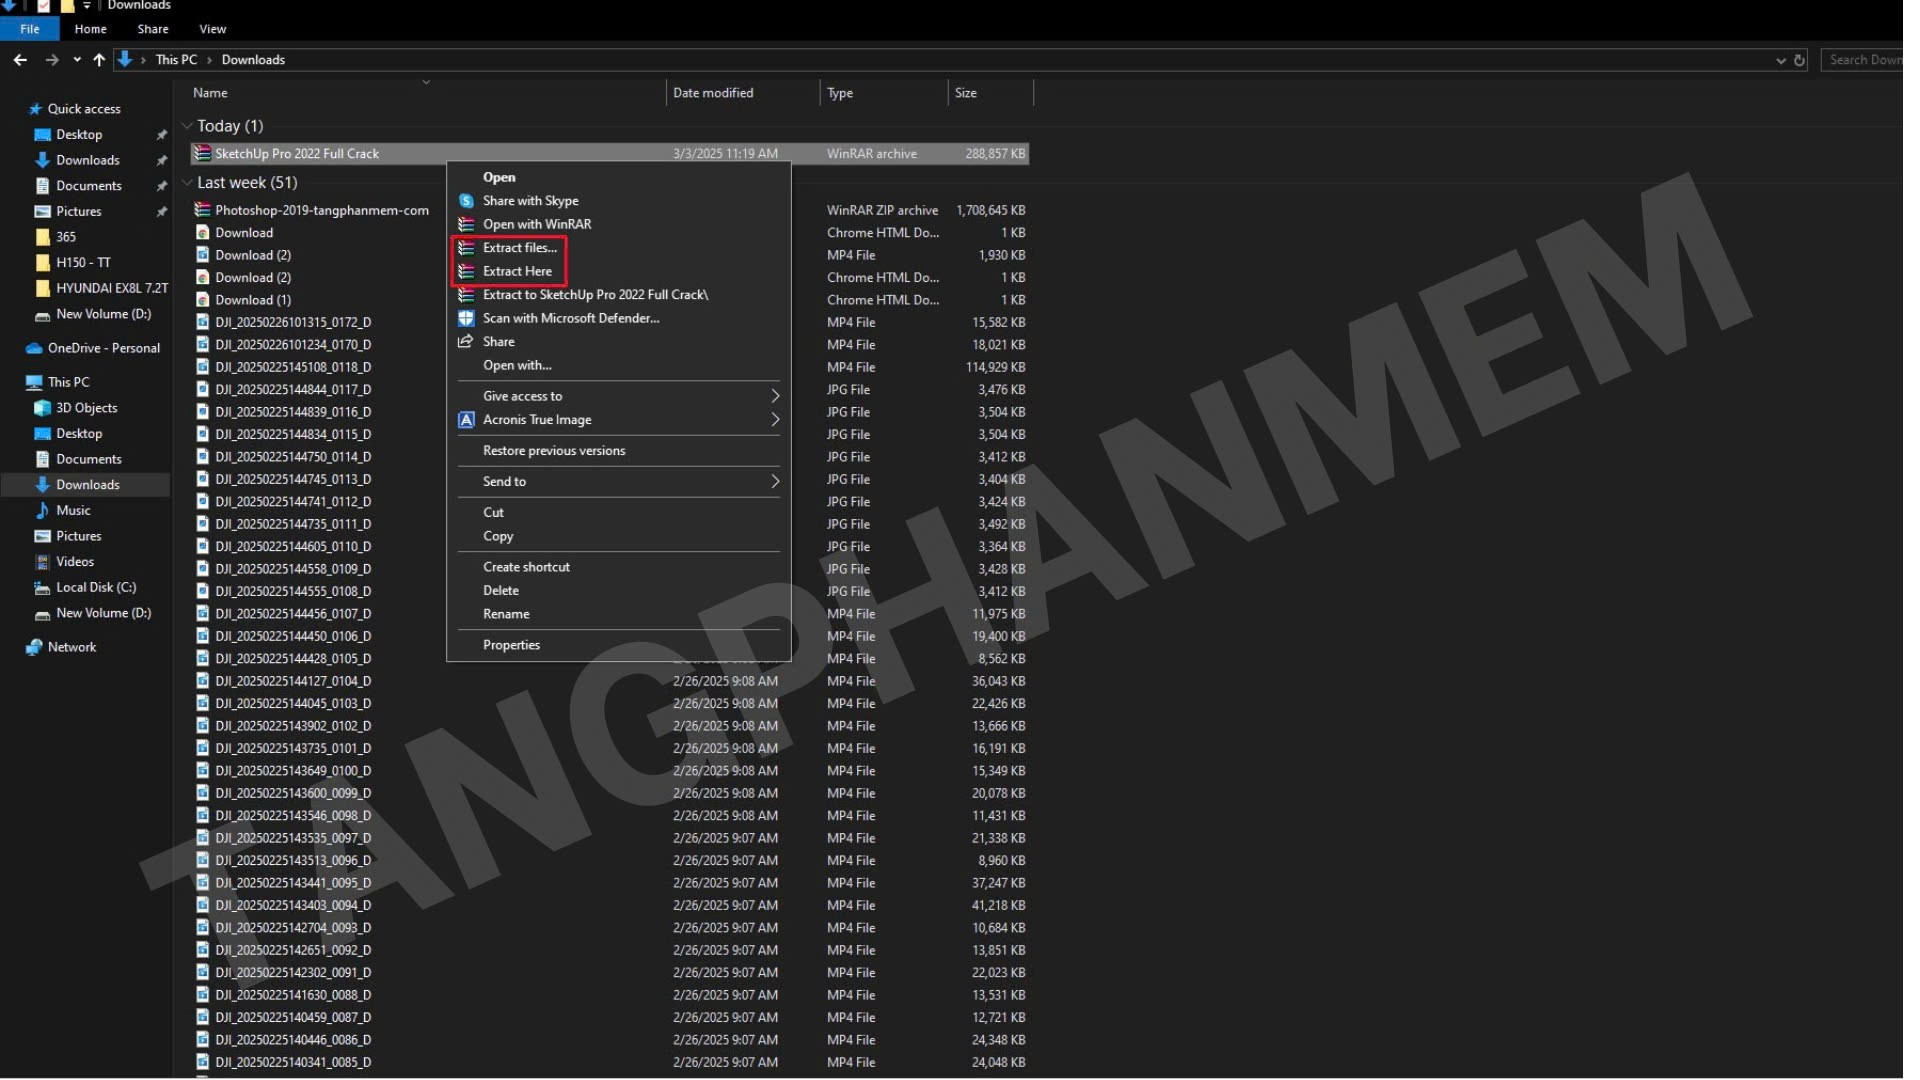This screenshot has width=1920, height=1080.
Task: Click Downloads in the address breadcrumb
Action: click(x=253, y=60)
